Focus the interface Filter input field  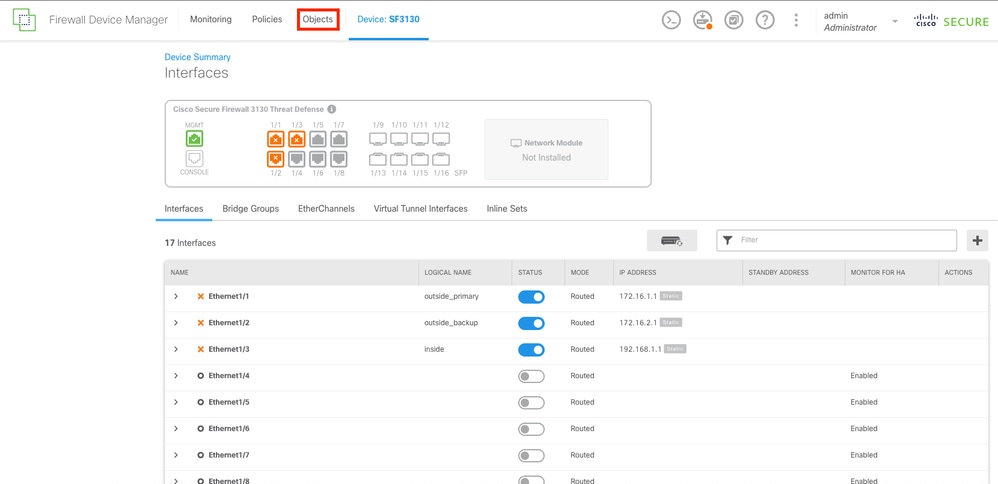click(x=836, y=241)
